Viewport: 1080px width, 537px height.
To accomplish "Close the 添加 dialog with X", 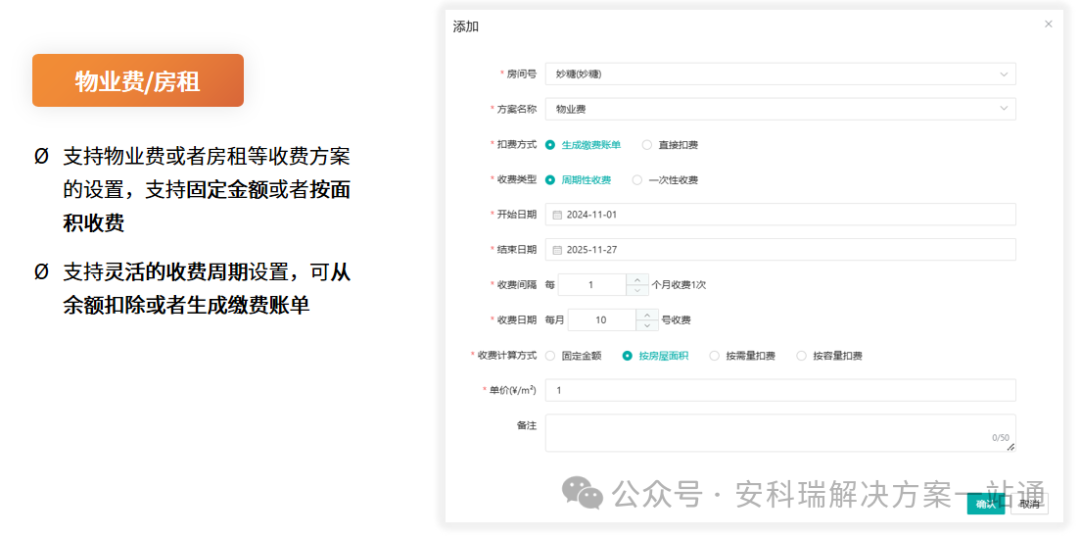I will [x=1048, y=24].
